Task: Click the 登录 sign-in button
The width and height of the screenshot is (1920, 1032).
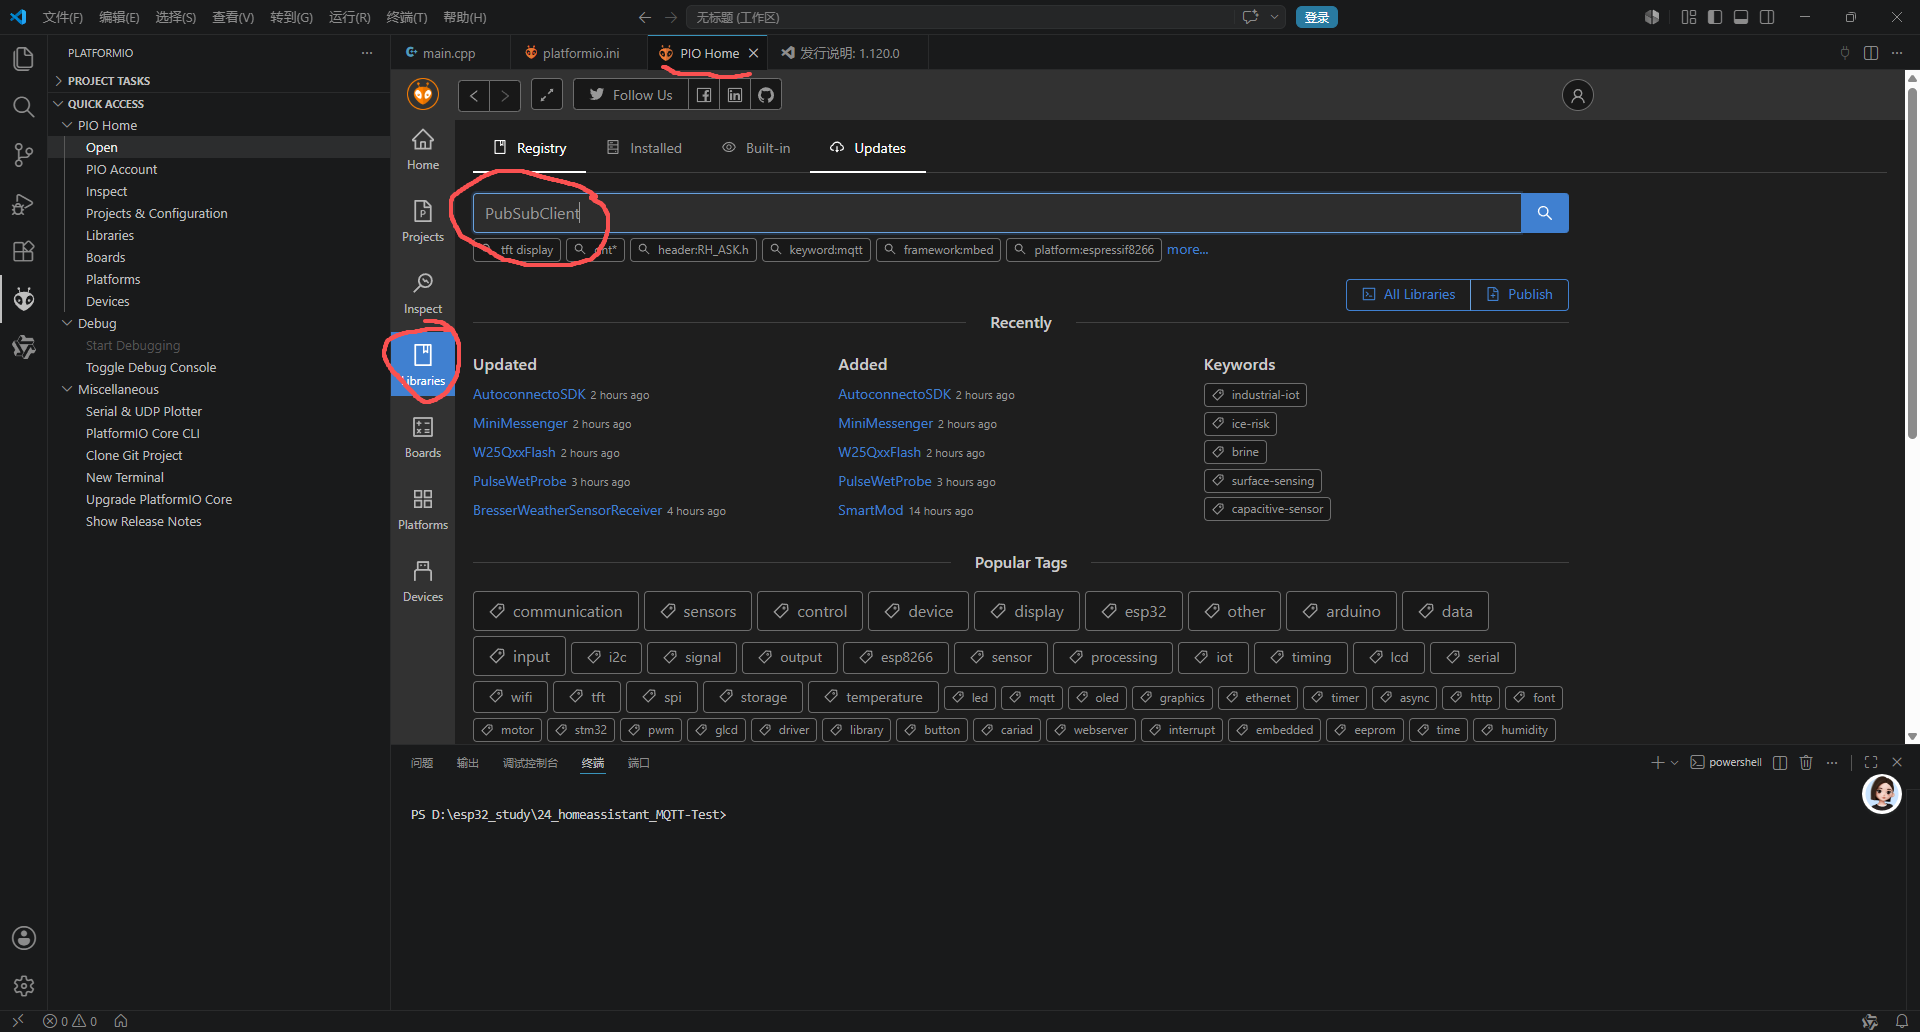Action: [1316, 17]
